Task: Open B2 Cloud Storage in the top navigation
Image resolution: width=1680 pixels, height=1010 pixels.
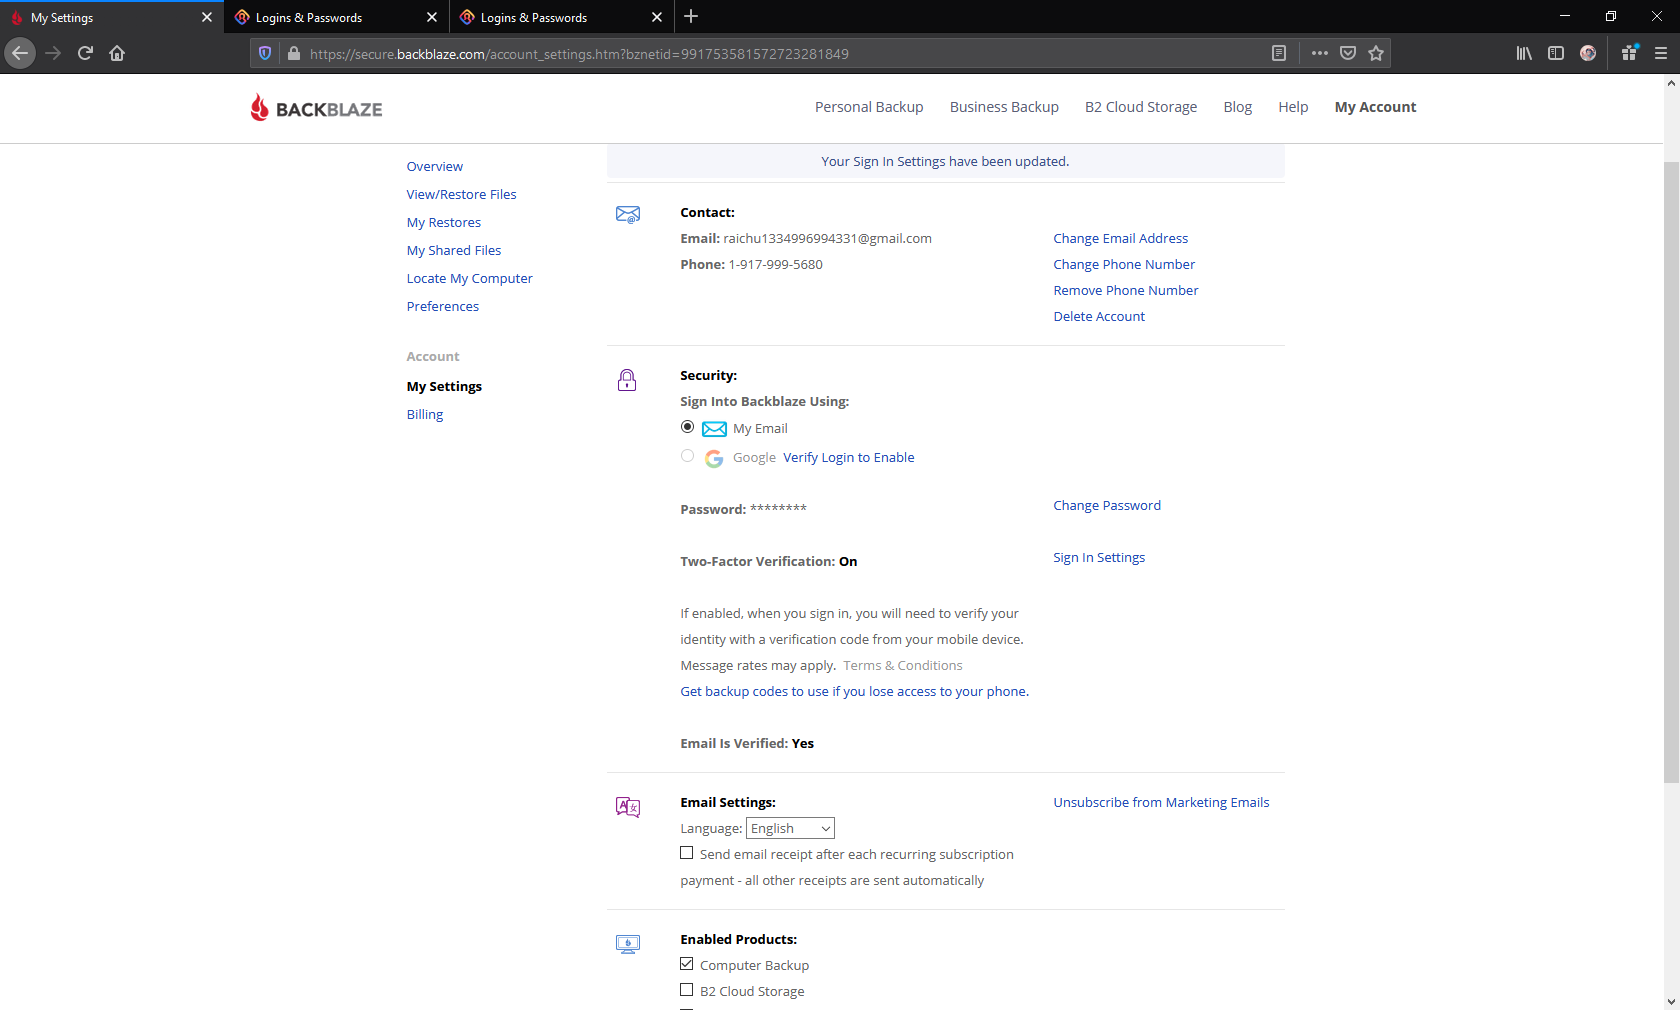Action: pyautogui.click(x=1141, y=107)
